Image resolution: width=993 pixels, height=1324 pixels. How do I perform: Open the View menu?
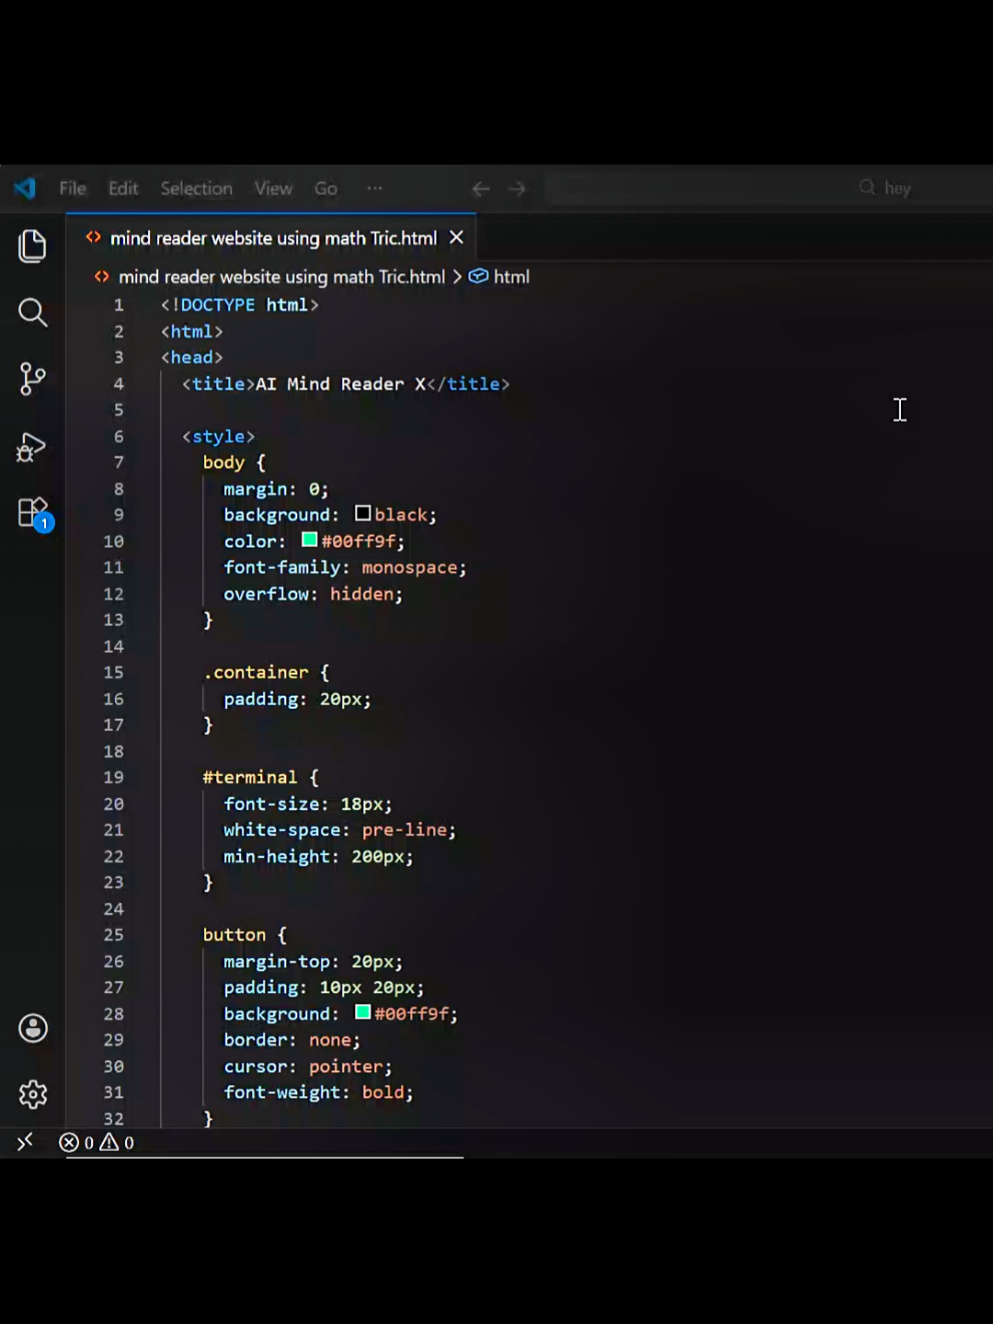273,188
